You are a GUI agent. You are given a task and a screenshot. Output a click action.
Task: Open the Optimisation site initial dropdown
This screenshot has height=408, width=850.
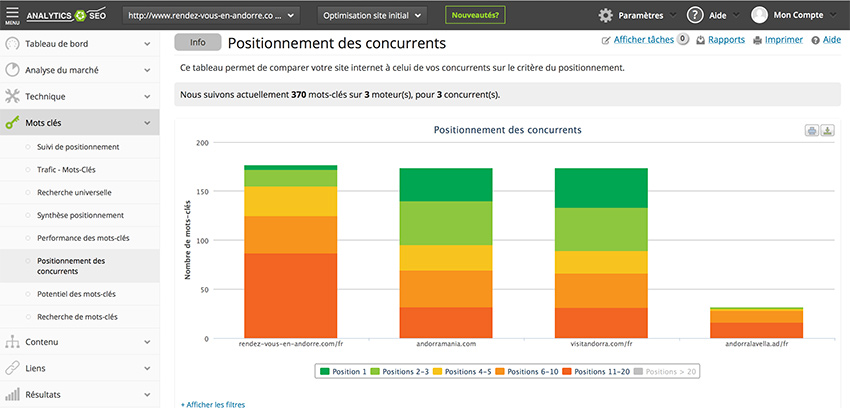(x=372, y=16)
